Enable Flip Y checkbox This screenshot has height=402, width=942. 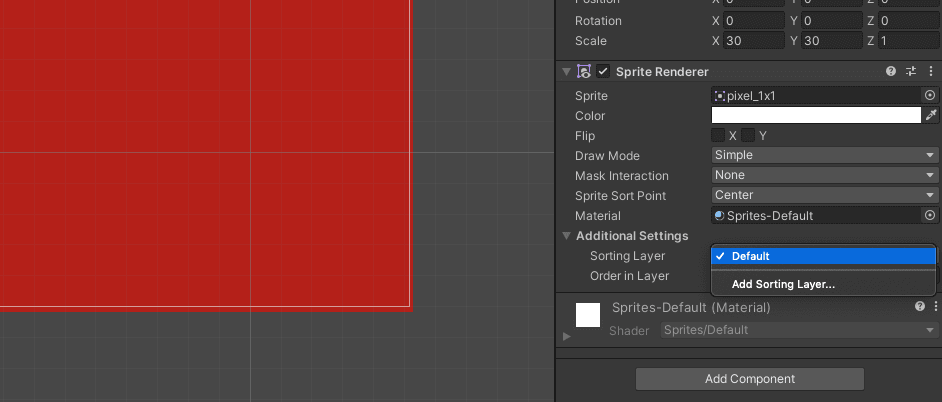(x=748, y=136)
